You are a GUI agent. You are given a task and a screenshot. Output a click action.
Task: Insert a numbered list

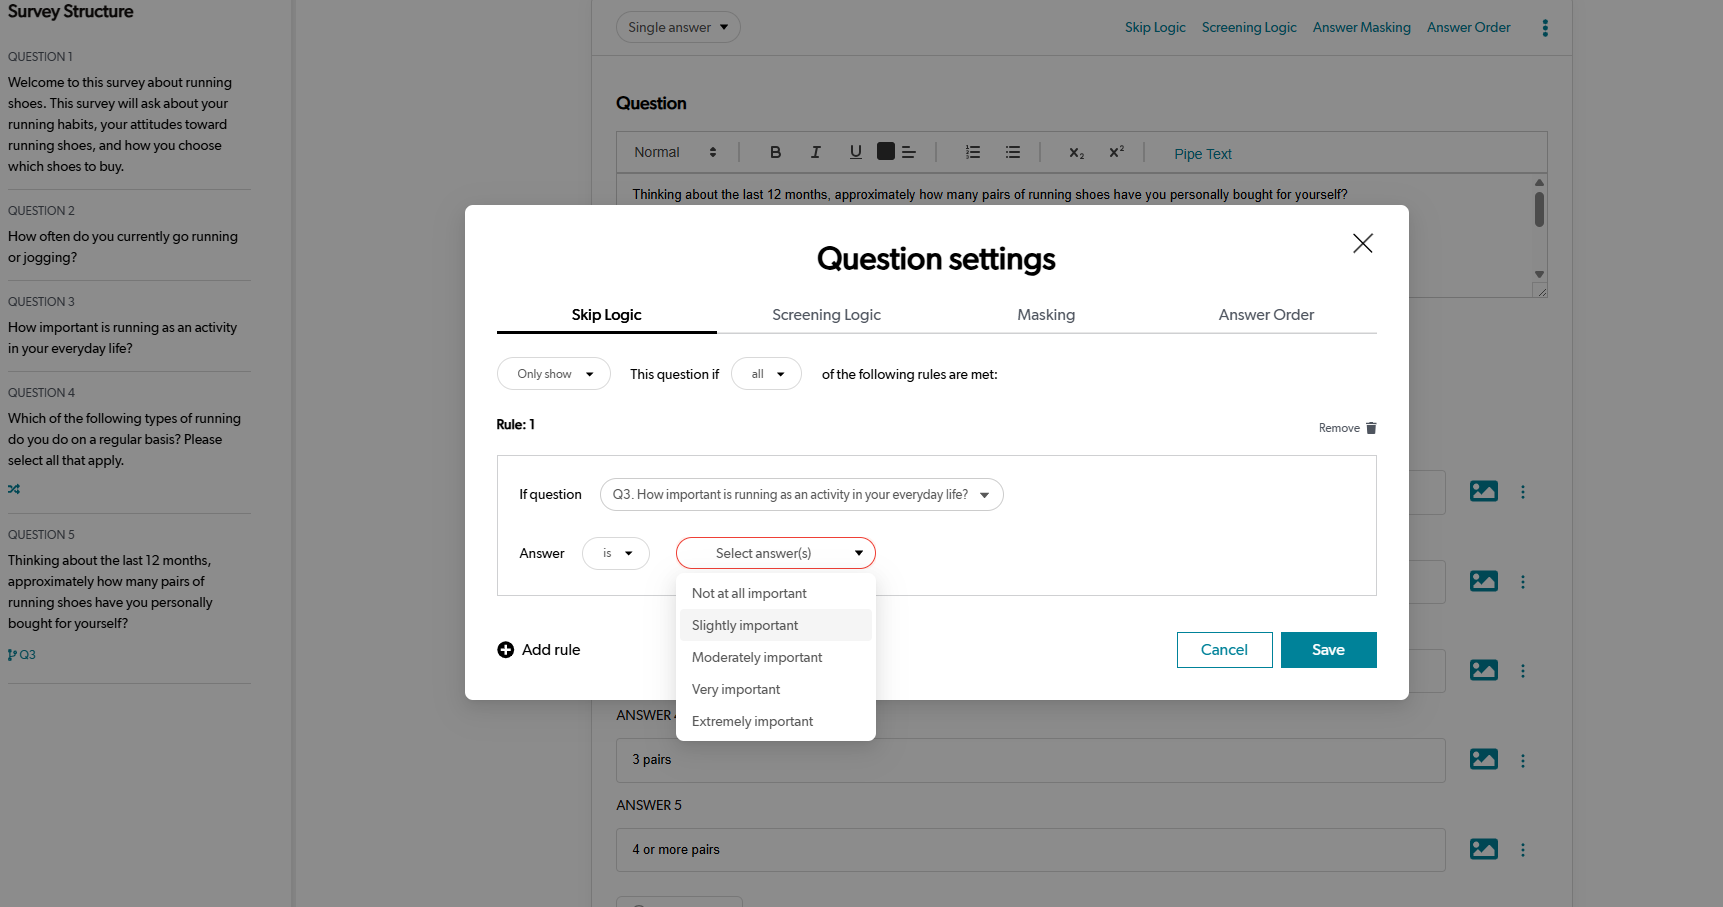point(972,152)
